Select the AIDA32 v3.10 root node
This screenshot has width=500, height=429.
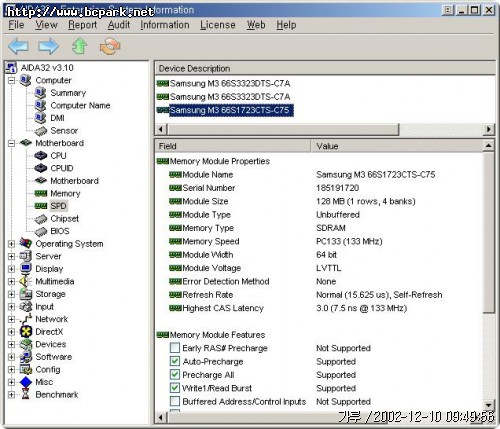point(47,68)
